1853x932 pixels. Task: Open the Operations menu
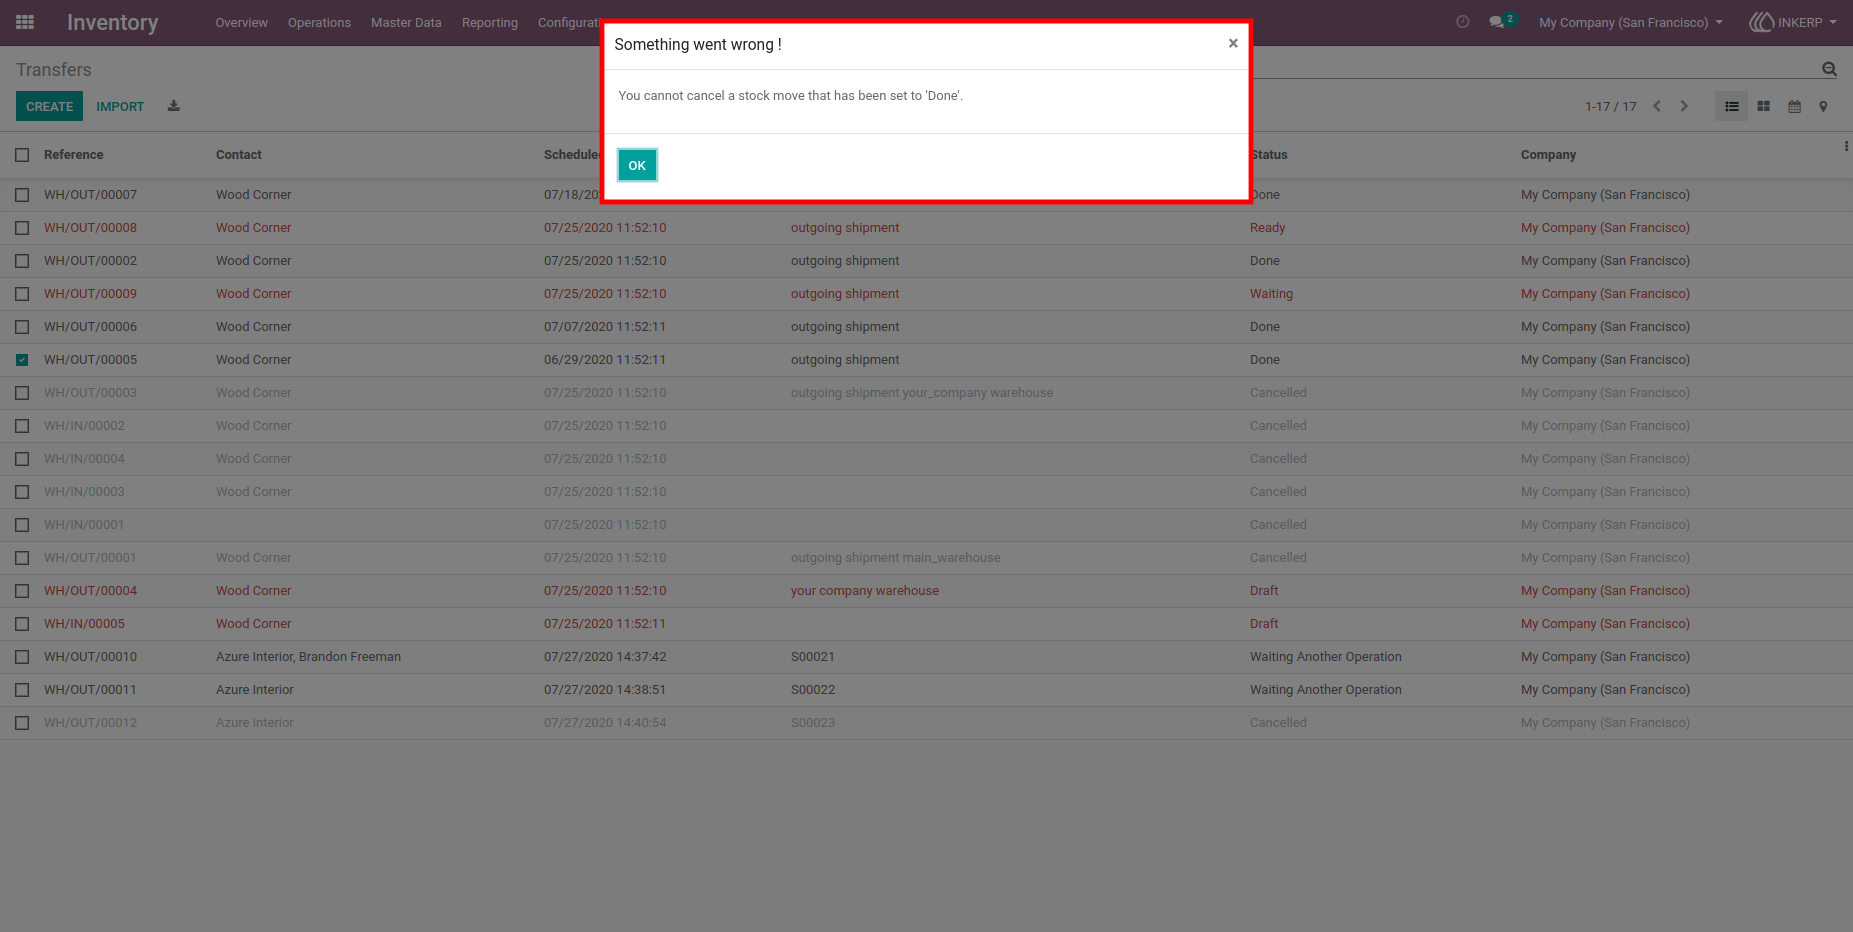[x=319, y=22]
